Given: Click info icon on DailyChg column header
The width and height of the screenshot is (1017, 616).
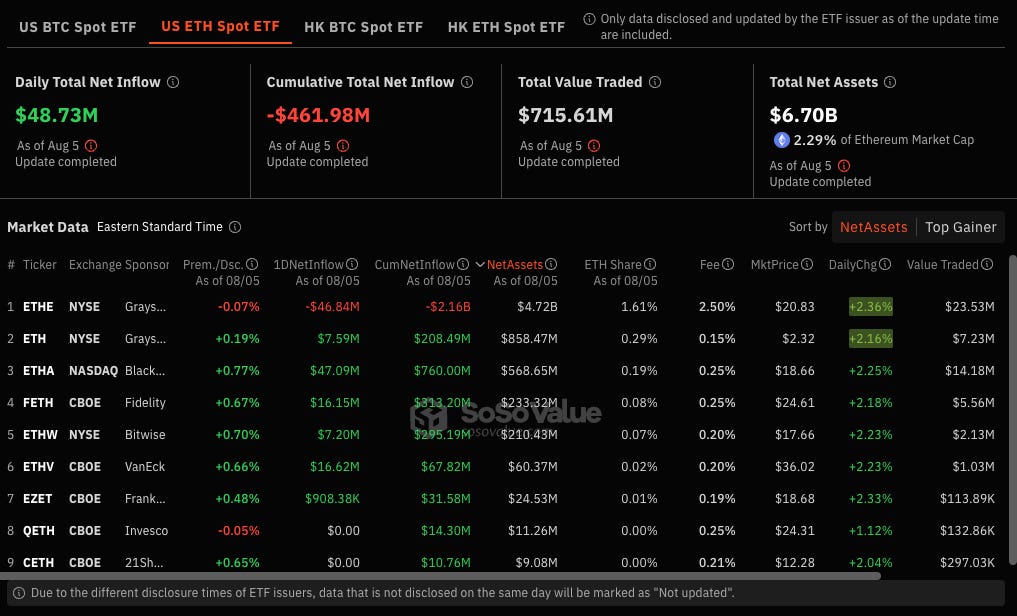Looking at the screenshot, I should click(x=885, y=265).
